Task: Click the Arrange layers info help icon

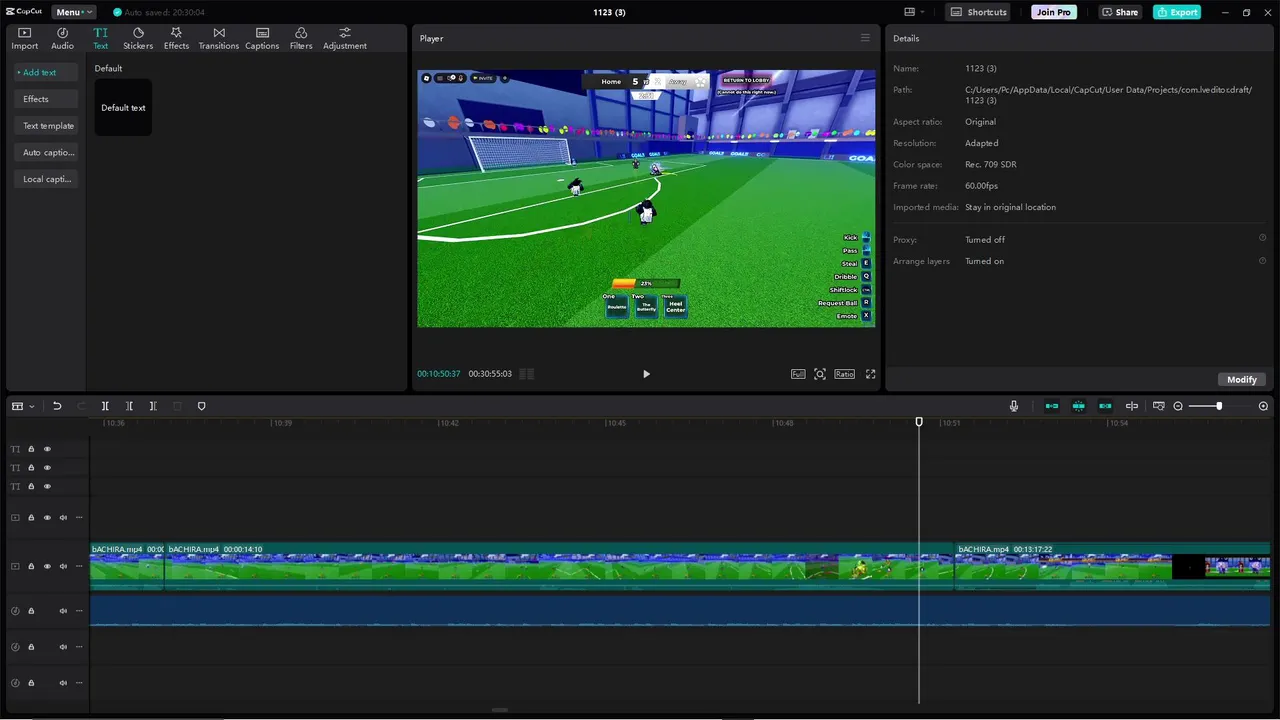Action: click(1262, 260)
